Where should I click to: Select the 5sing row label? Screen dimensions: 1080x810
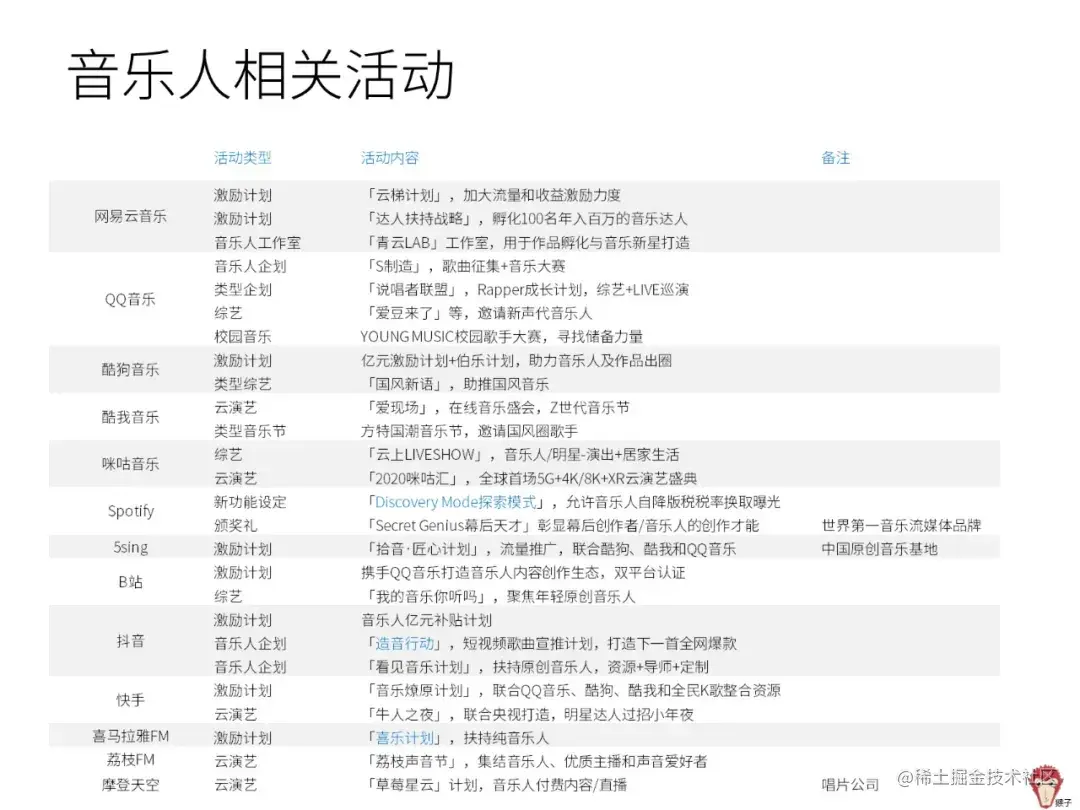[130, 546]
